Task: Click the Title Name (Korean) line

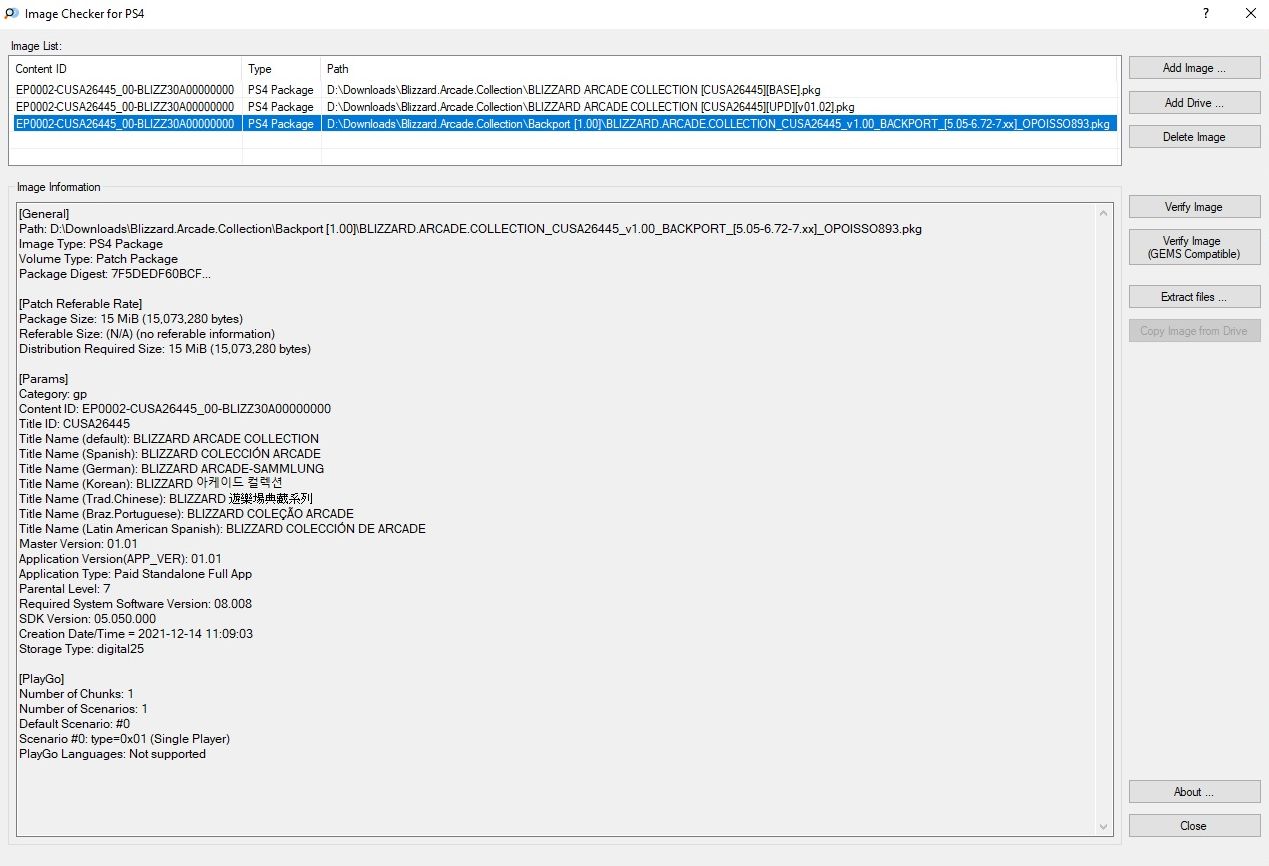Action: [151, 484]
